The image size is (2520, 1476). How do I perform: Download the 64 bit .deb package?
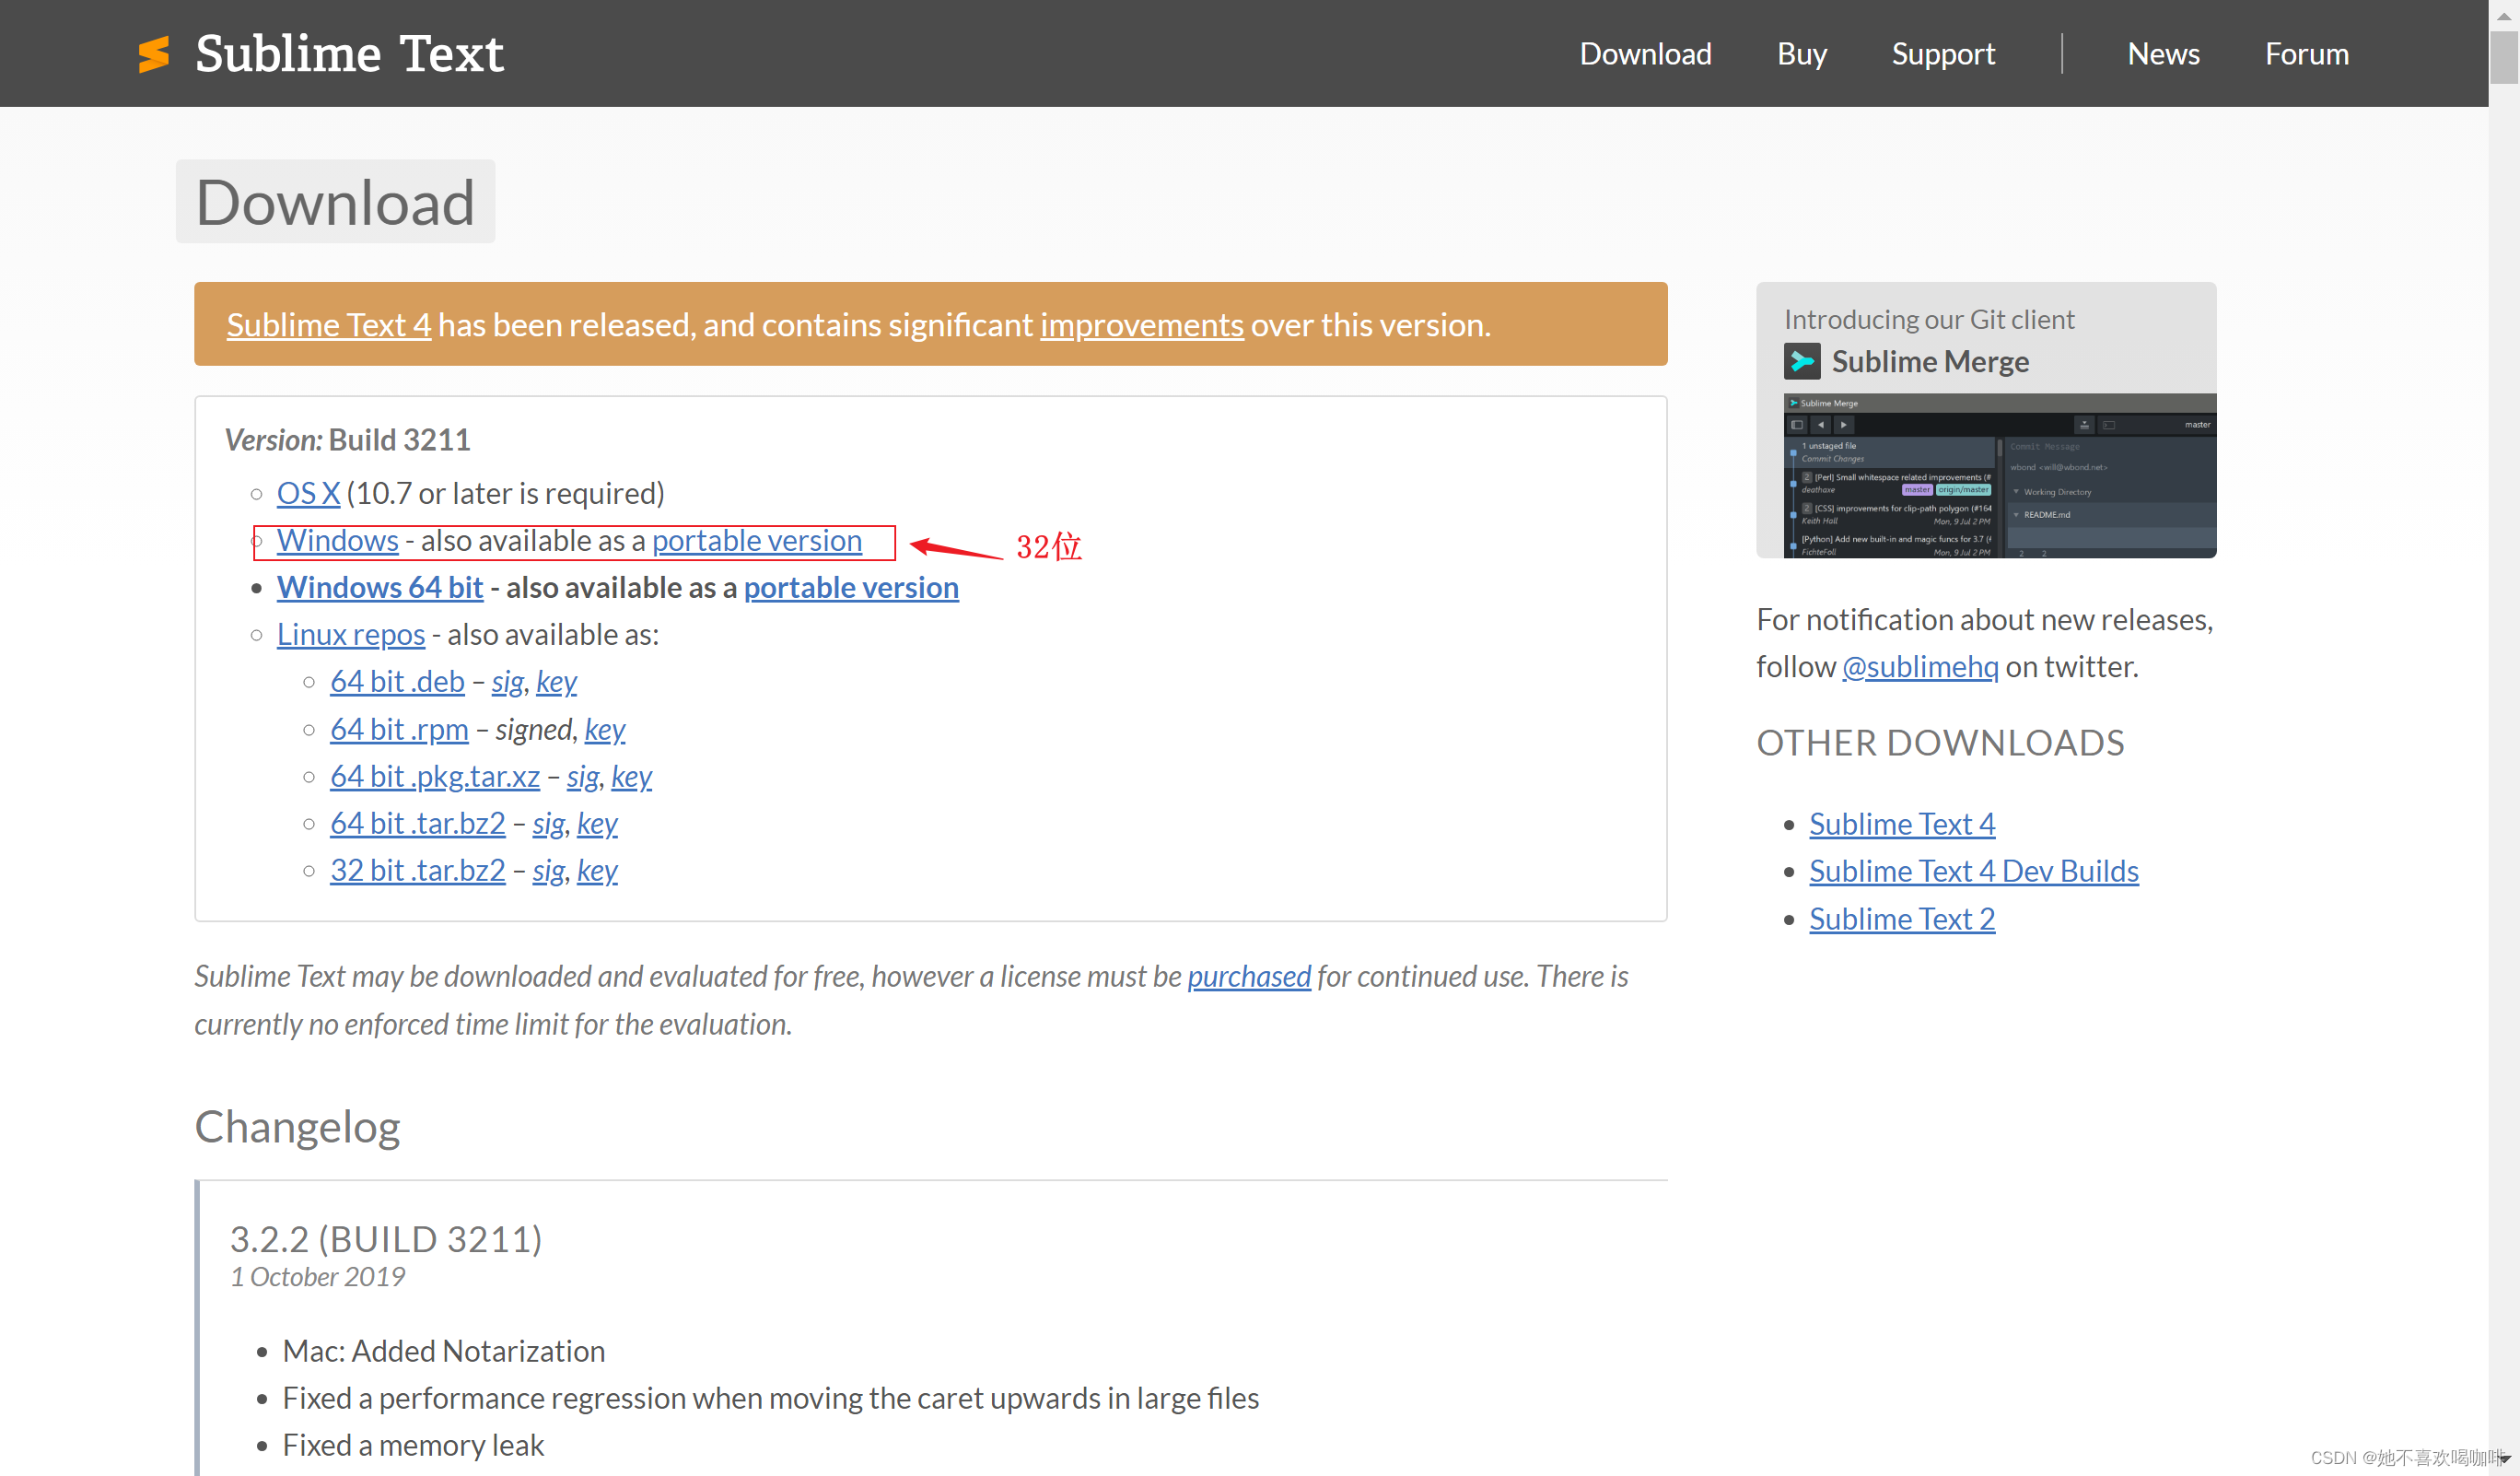397,681
